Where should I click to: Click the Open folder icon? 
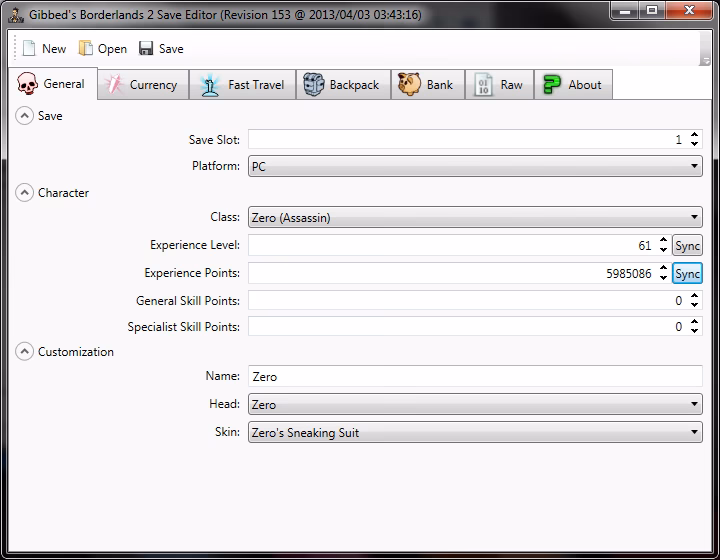point(85,48)
